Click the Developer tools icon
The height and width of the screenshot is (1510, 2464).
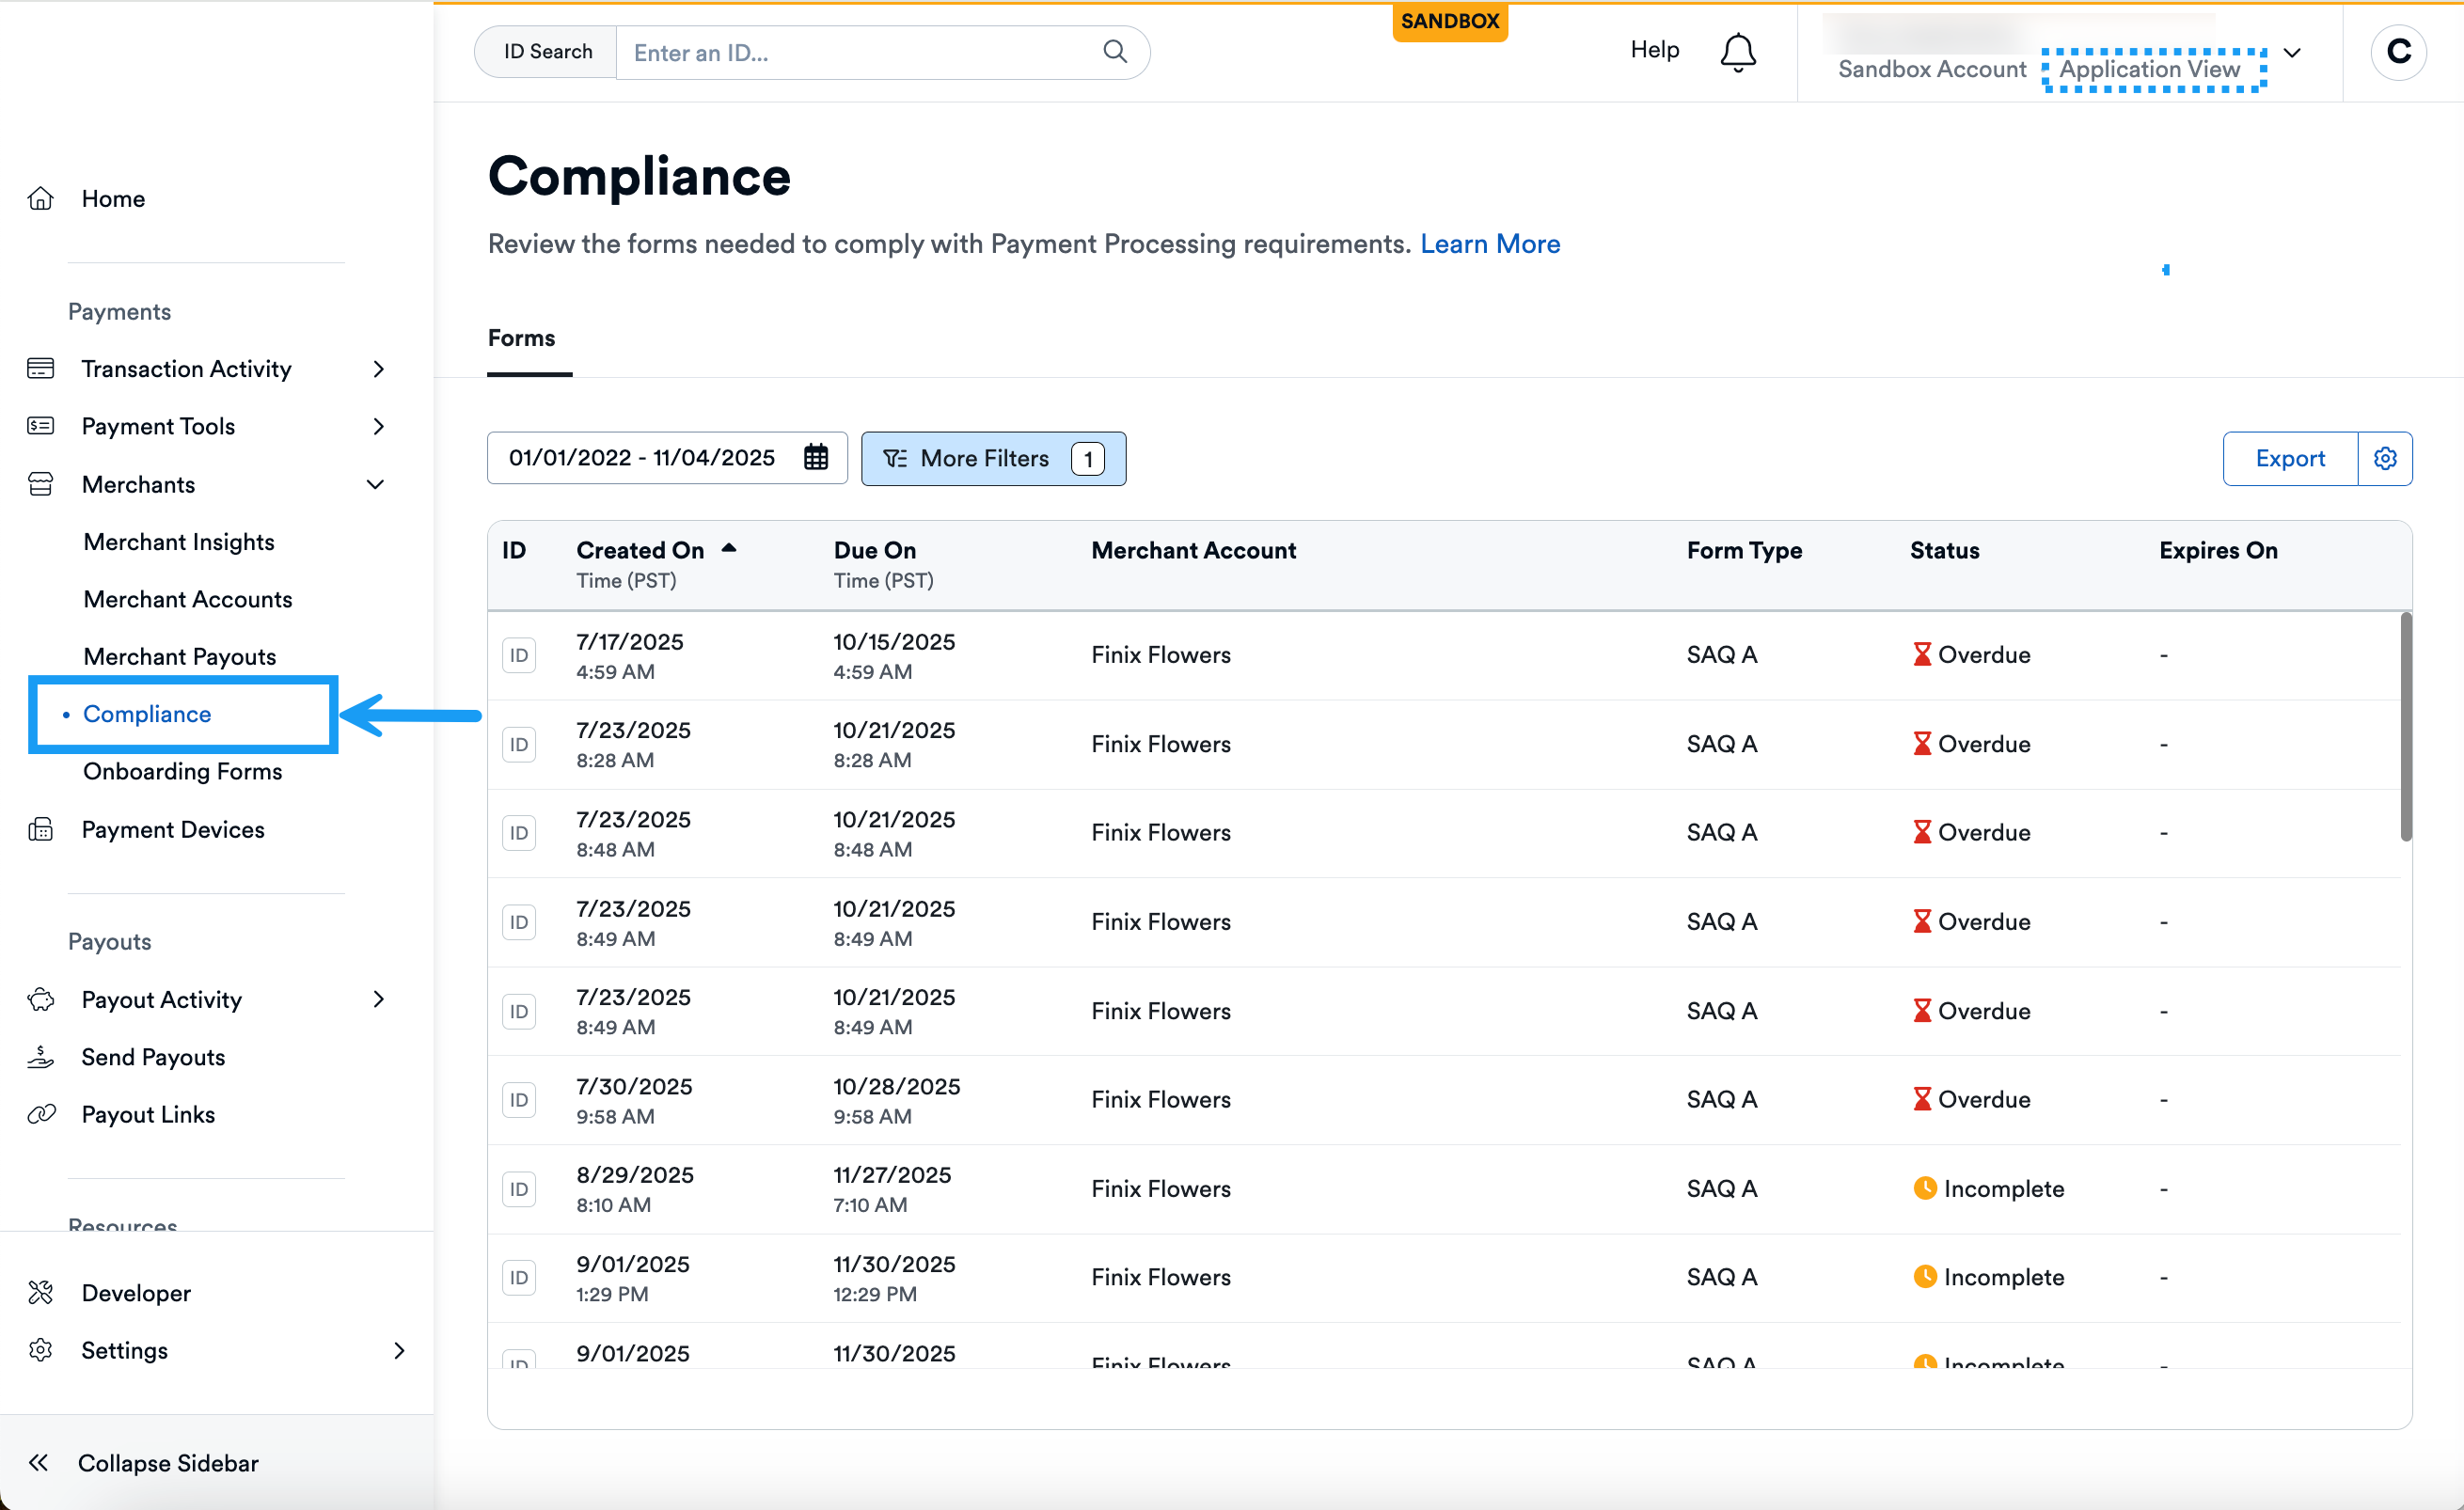pyautogui.click(x=41, y=1292)
